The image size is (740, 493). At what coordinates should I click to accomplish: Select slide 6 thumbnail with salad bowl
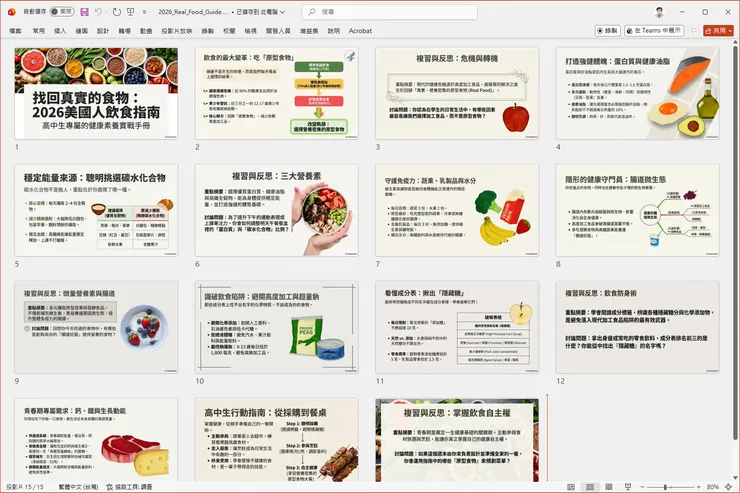coord(277,210)
